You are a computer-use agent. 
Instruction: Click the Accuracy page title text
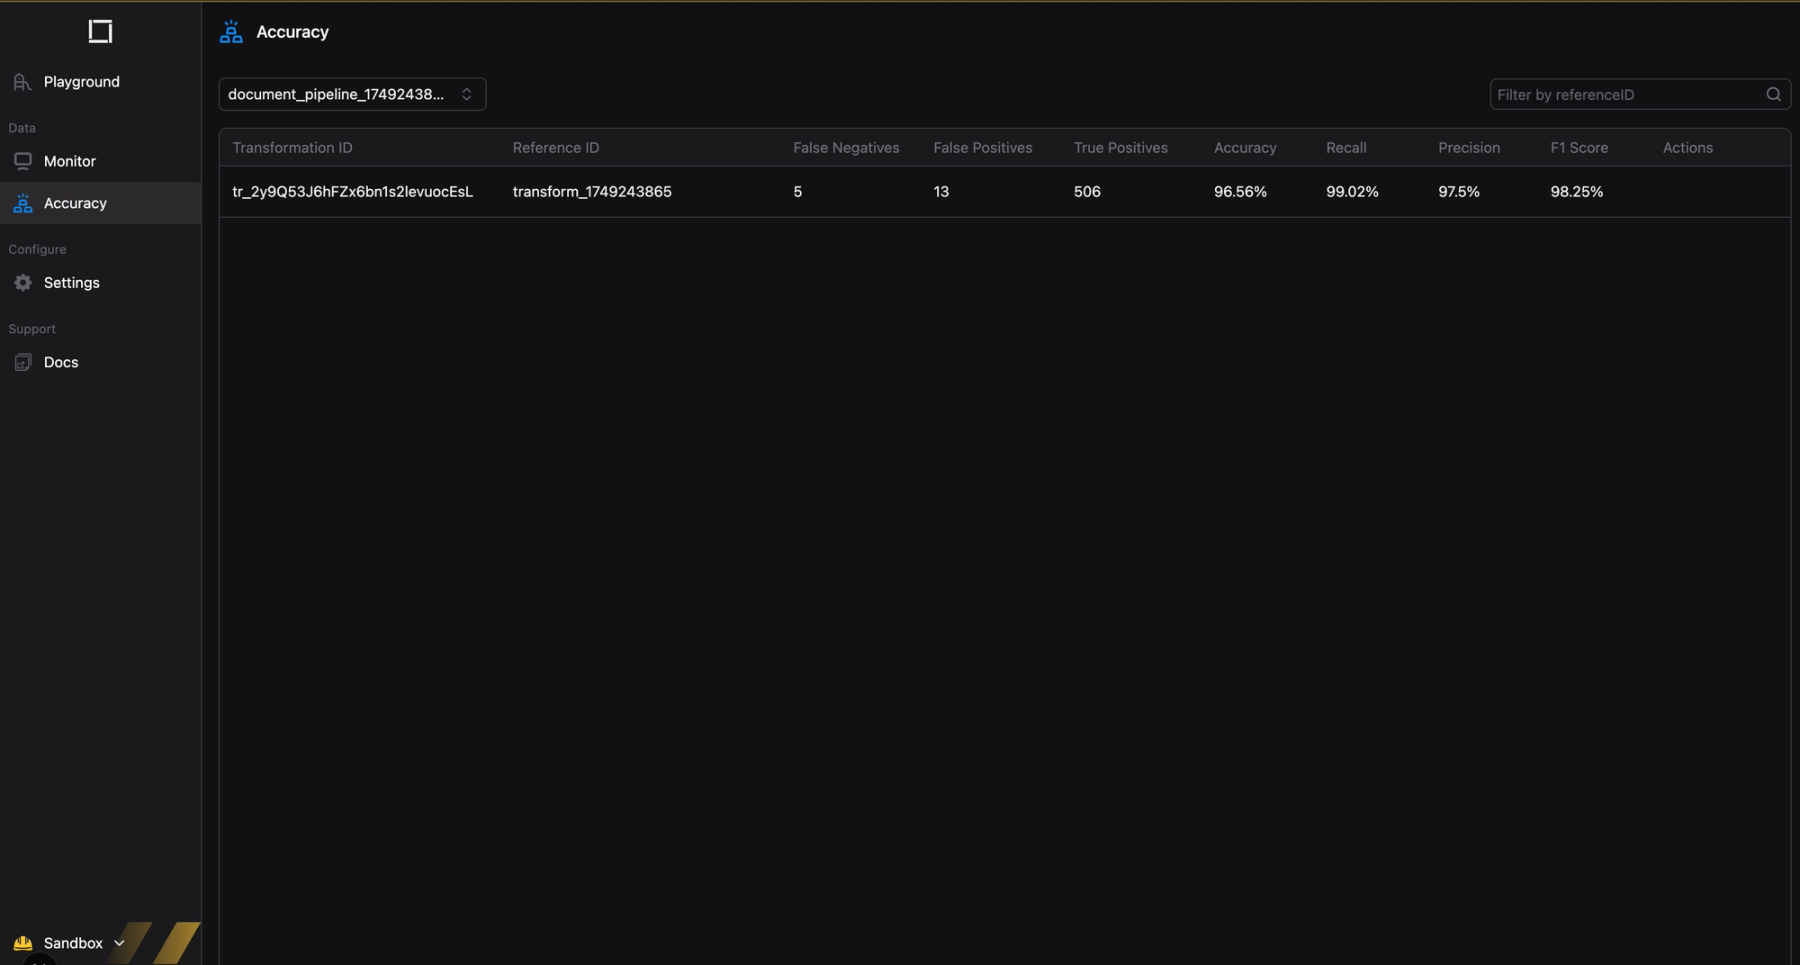[292, 32]
